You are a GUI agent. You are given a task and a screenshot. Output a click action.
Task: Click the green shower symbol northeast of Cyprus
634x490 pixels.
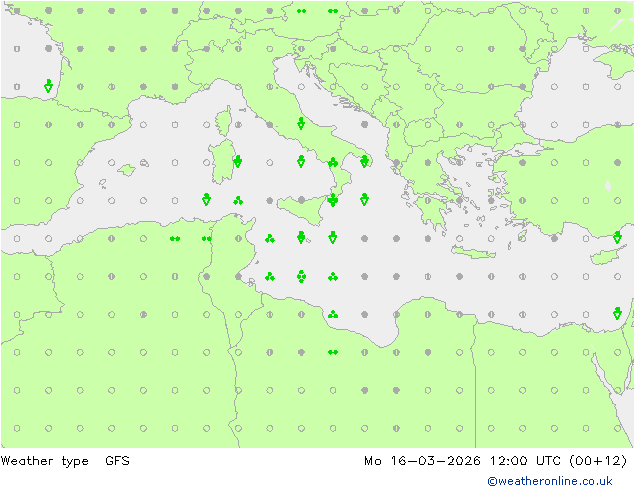tap(617, 237)
